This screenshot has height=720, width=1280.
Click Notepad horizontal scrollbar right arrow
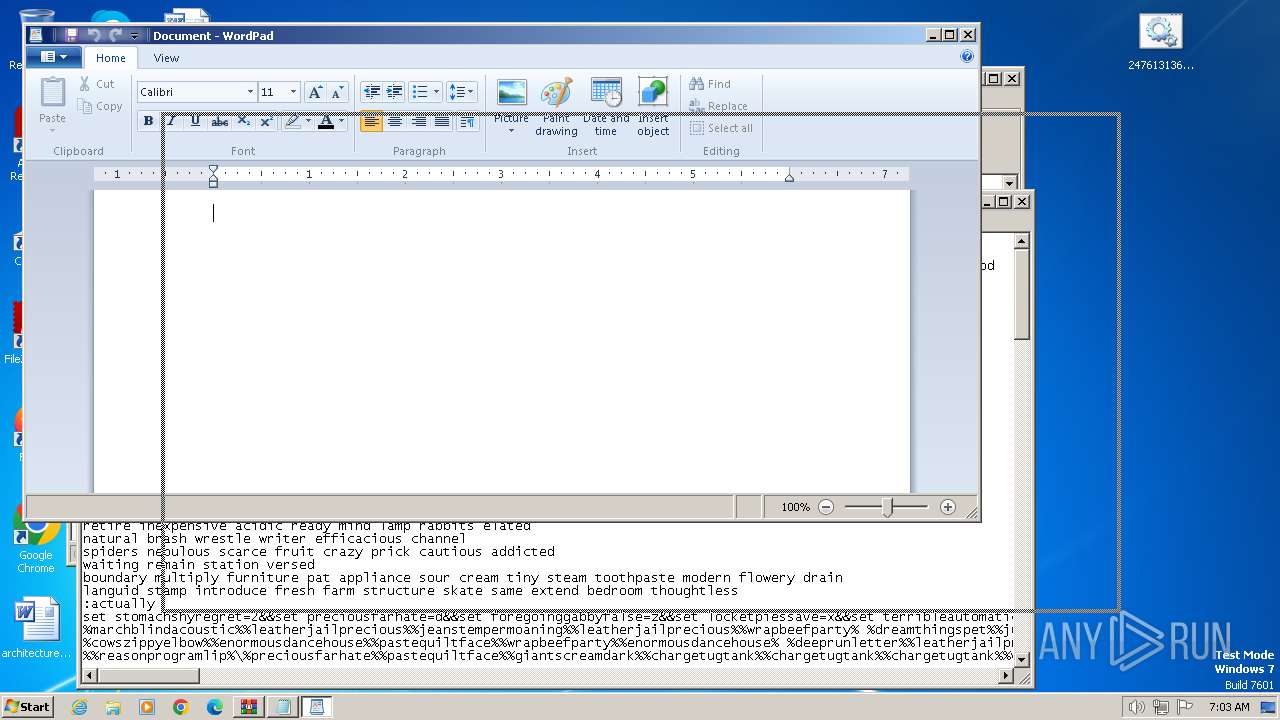1007,676
